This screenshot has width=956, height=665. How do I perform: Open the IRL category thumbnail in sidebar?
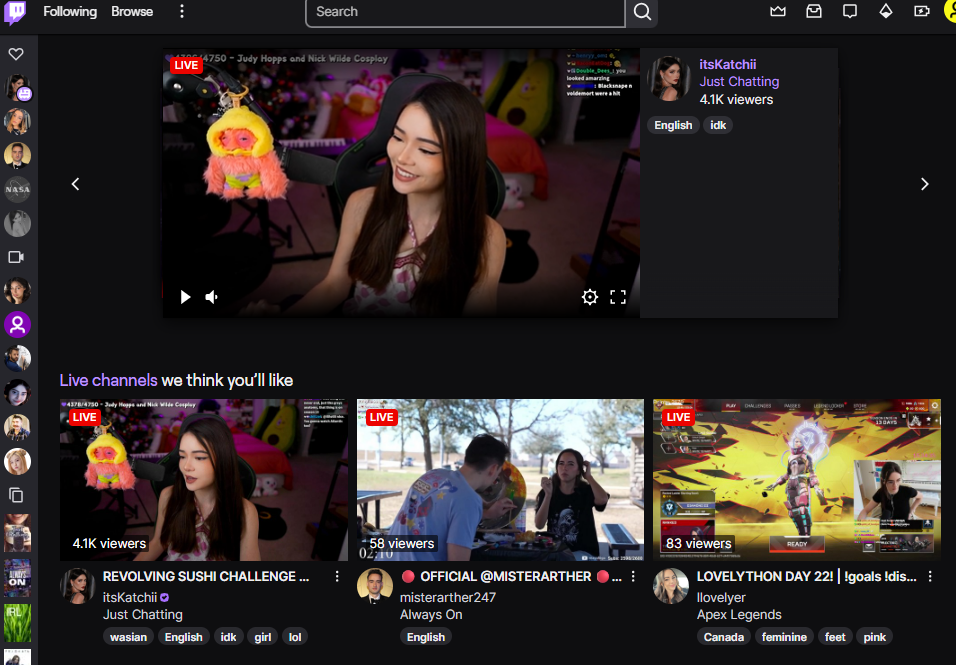pos(17,622)
